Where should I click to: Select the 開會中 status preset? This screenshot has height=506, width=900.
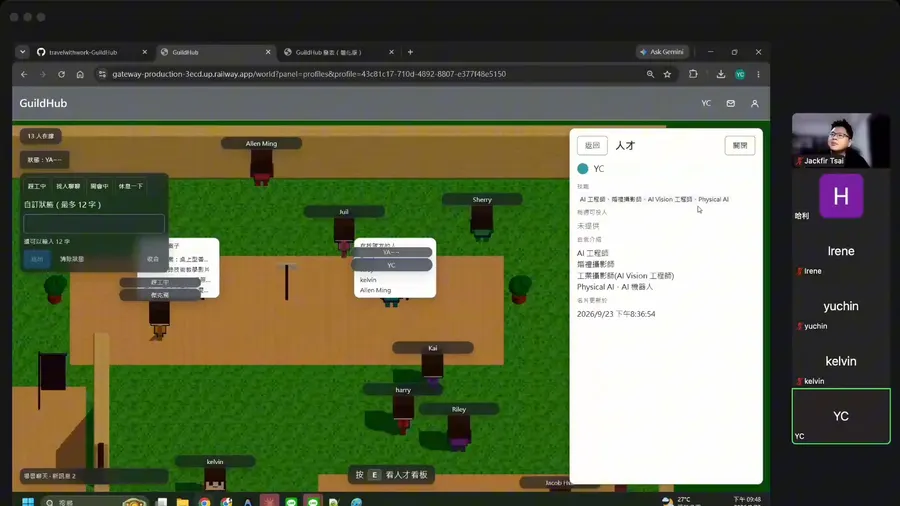(x=99, y=186)
